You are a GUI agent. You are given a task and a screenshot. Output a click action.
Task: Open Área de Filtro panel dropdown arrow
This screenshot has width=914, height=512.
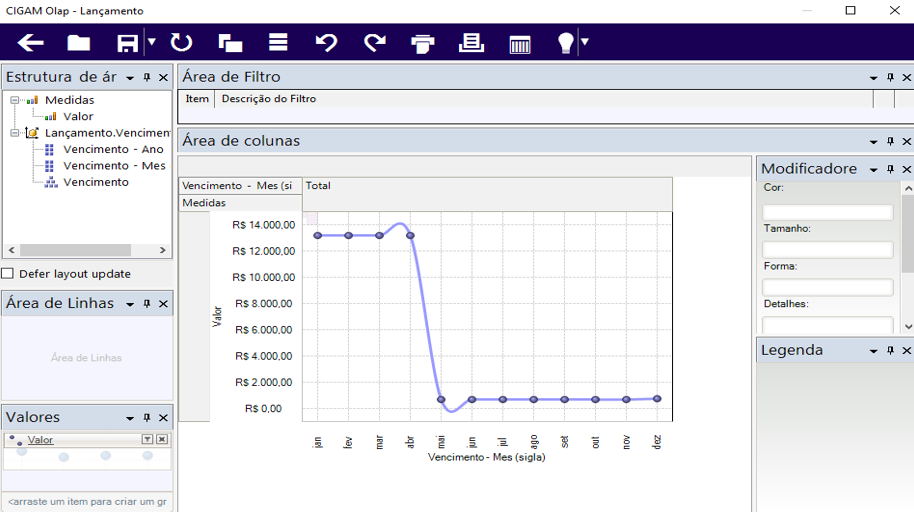pos(873,78)
